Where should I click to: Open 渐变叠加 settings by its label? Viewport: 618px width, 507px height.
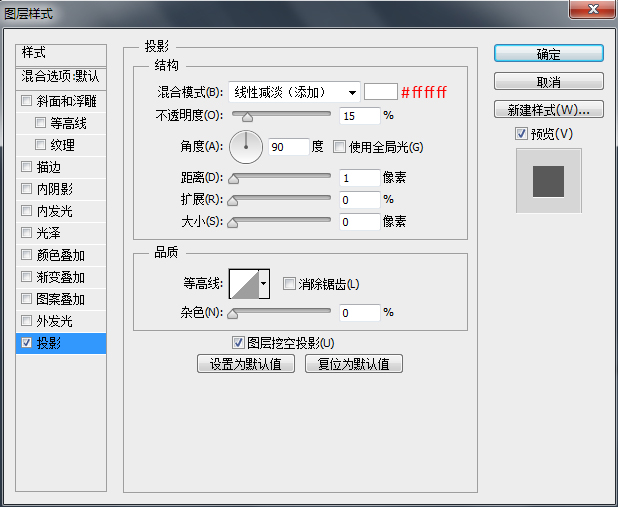[x=60, y=277]
